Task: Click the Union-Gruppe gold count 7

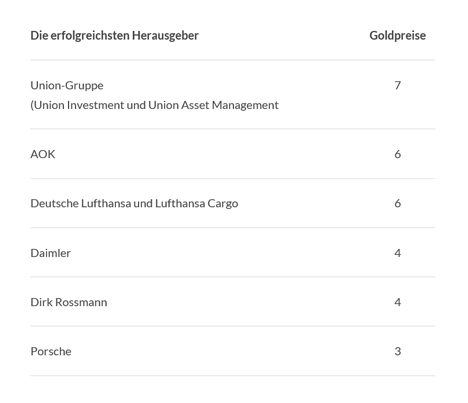Action: (397, 85)
